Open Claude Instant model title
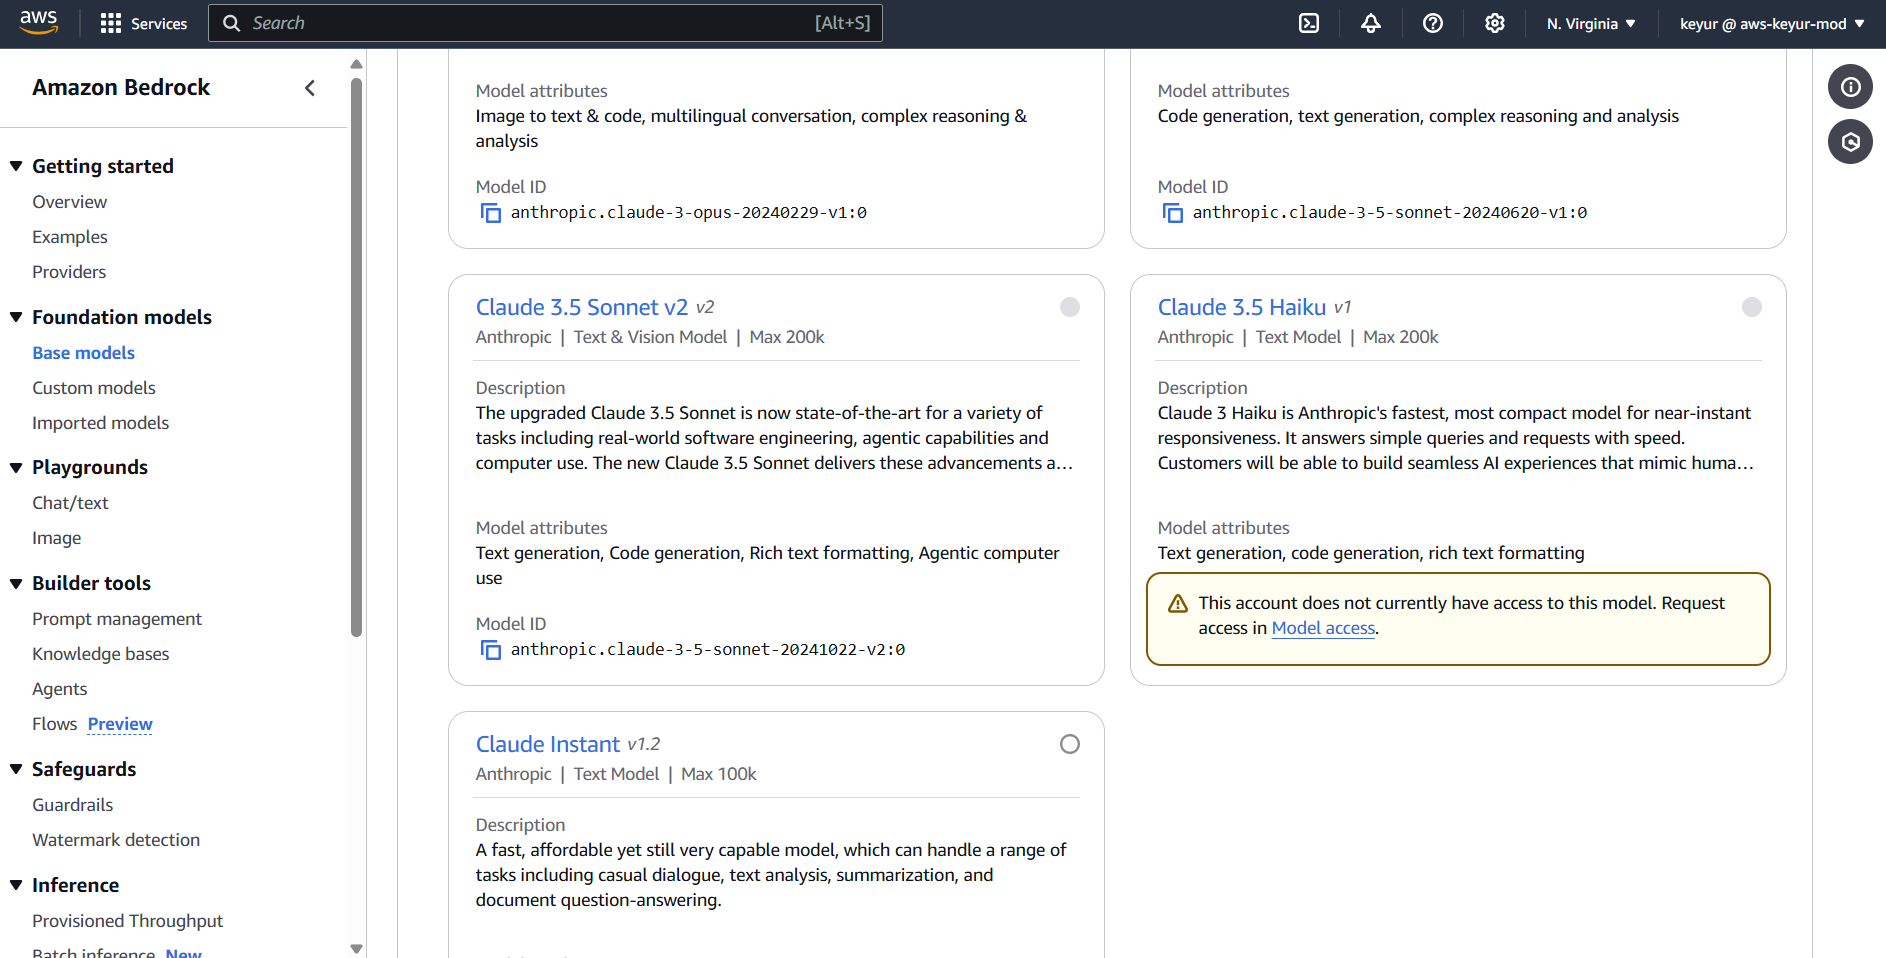This screenshot has height=958, width=1886. 547,744
